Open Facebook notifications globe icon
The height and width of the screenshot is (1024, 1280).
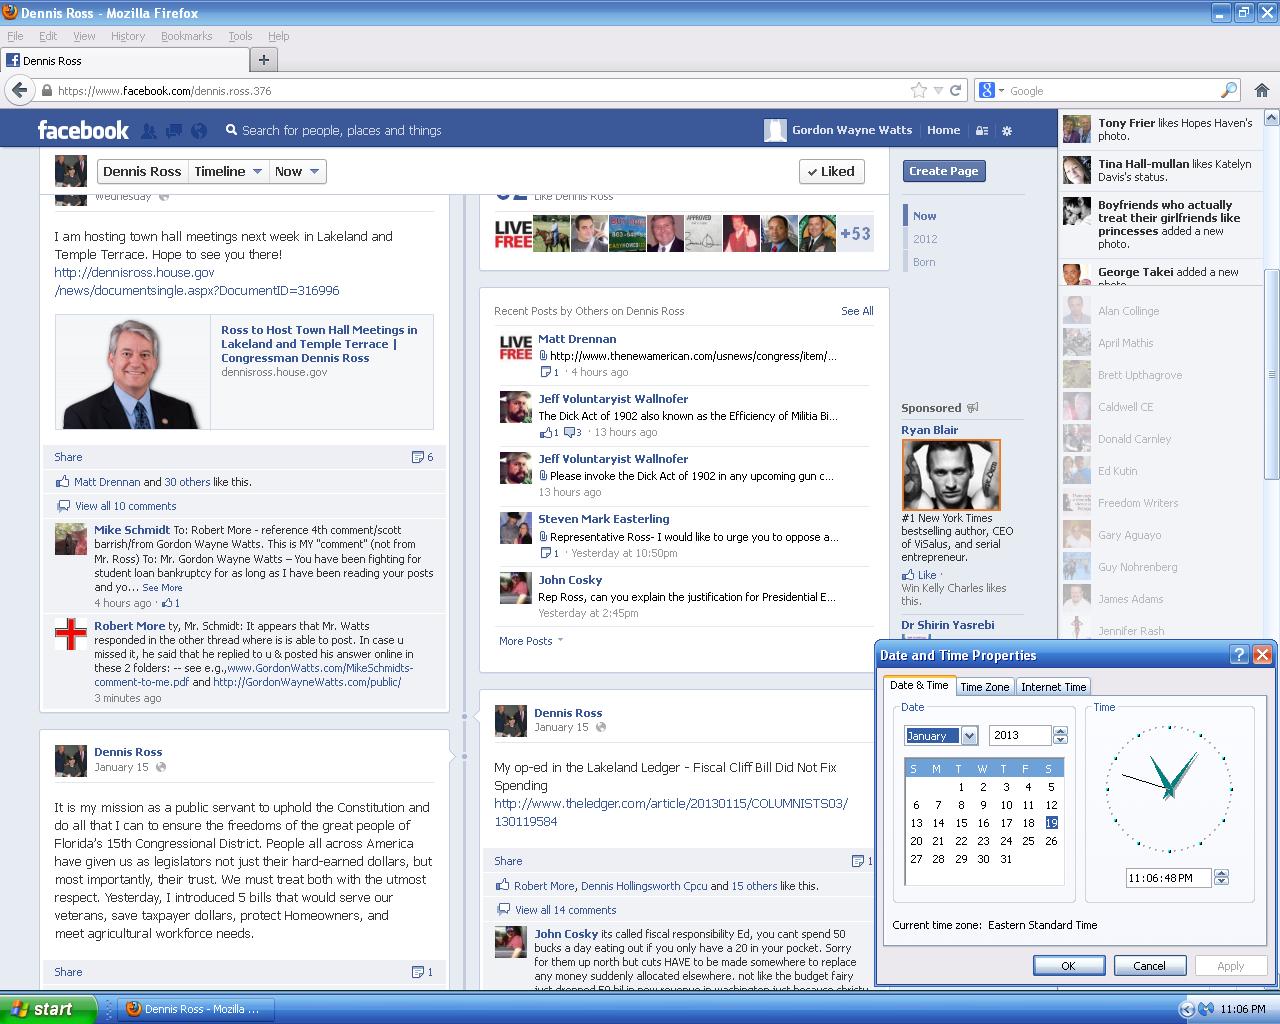coord(199,131)
